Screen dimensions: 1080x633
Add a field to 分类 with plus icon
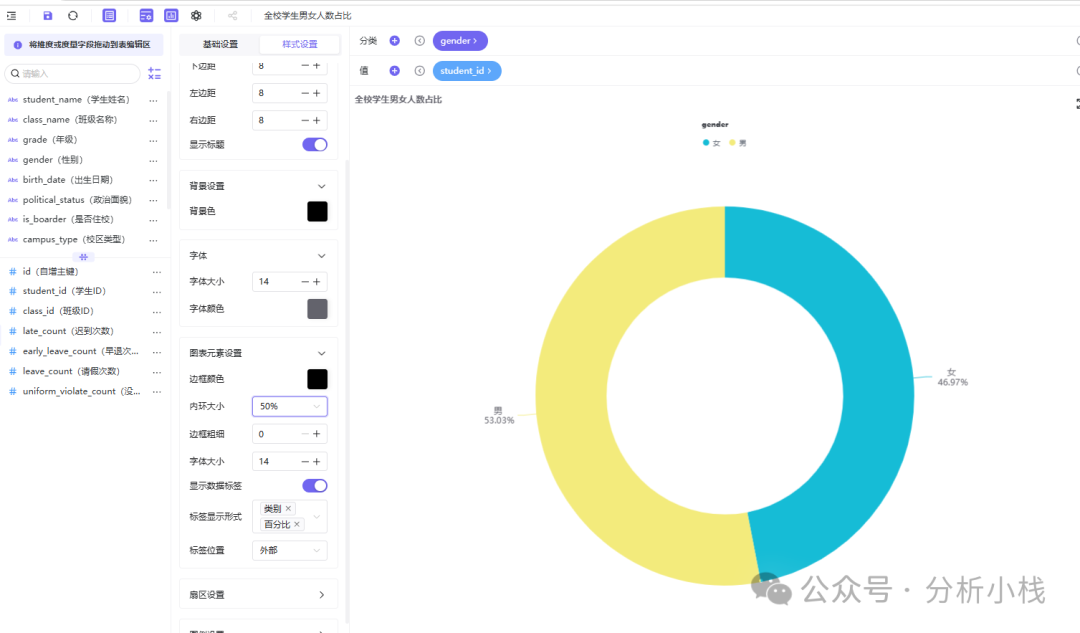tap(395, 41)
